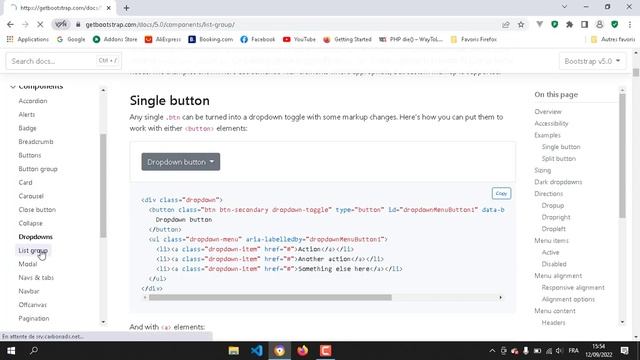Screen dimensions: 640x360
Task: Open the Accordion docs page
Action: (x=33, y=101)
